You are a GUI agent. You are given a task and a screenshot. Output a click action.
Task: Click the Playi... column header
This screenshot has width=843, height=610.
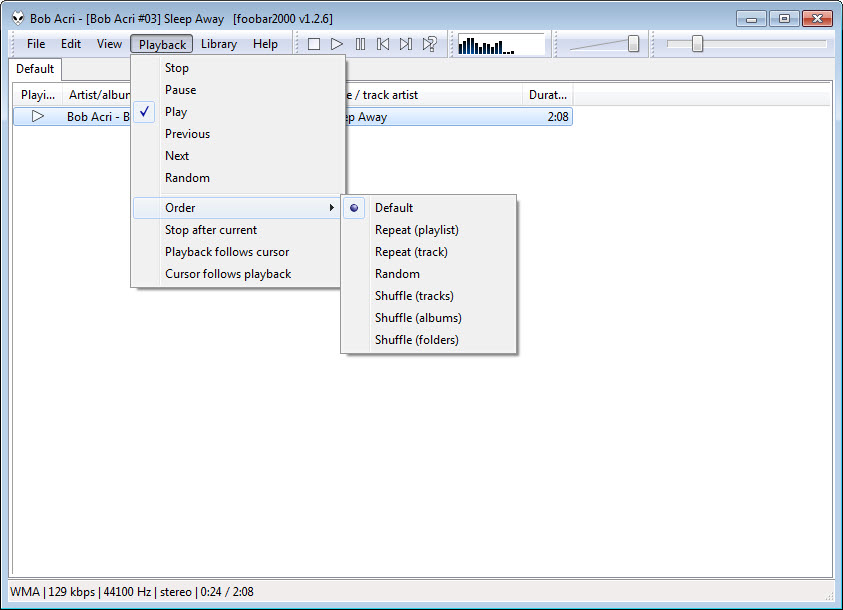coord(38,95)
